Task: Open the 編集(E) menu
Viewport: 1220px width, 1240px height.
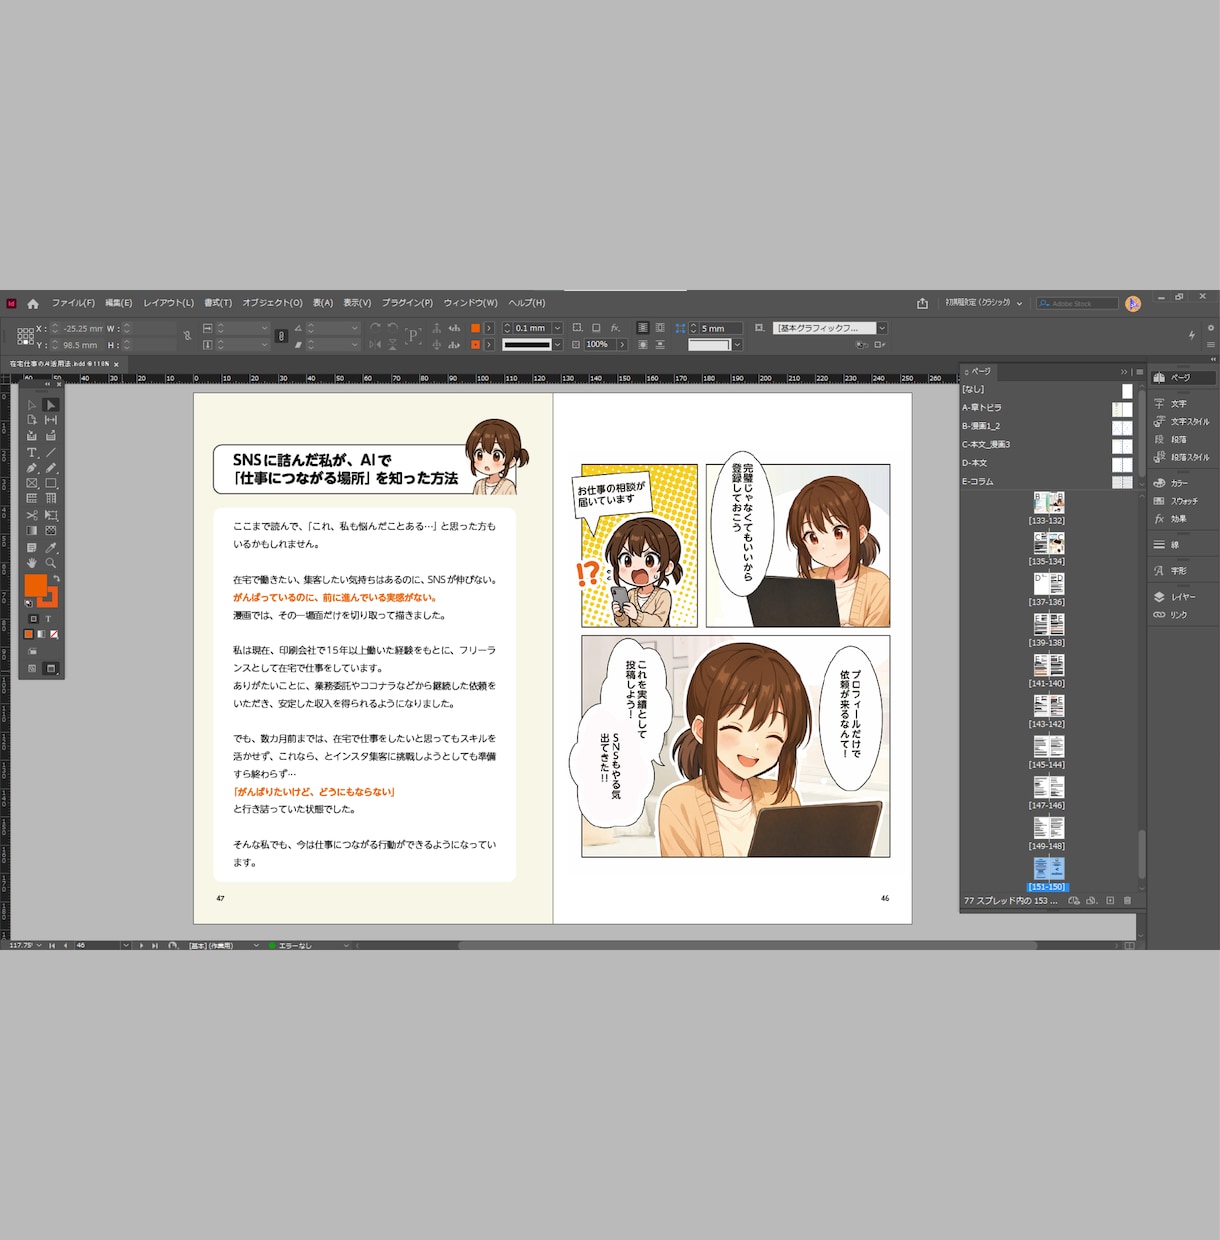Action: coord(119,303)
